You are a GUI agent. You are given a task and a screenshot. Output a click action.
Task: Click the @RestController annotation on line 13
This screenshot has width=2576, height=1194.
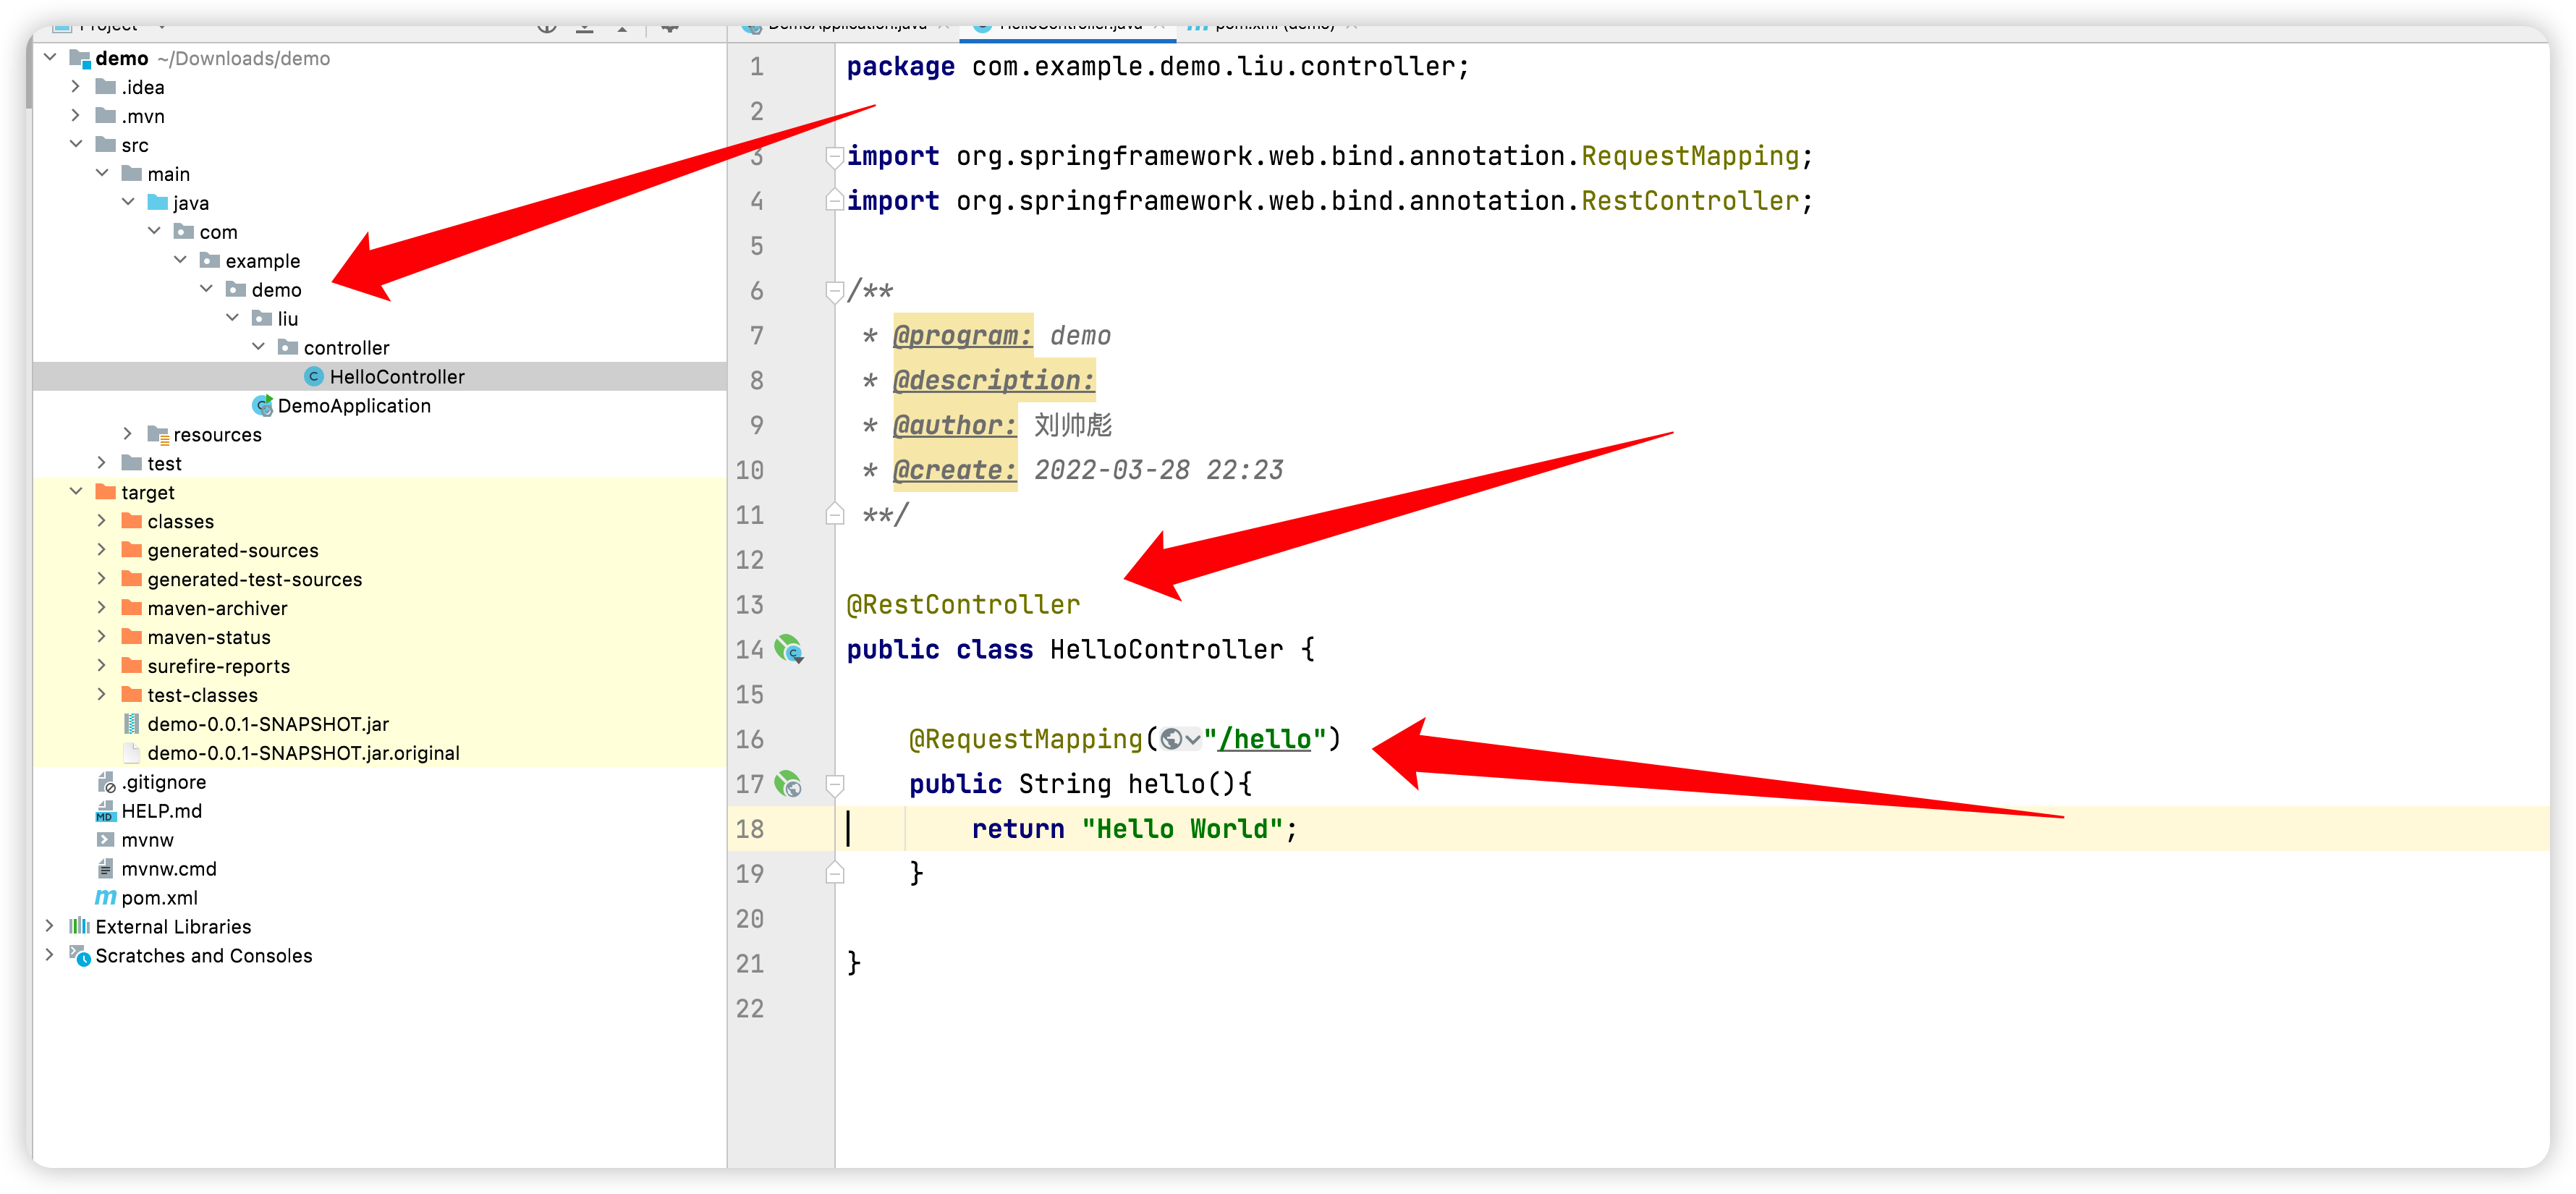tap(963, 606)
